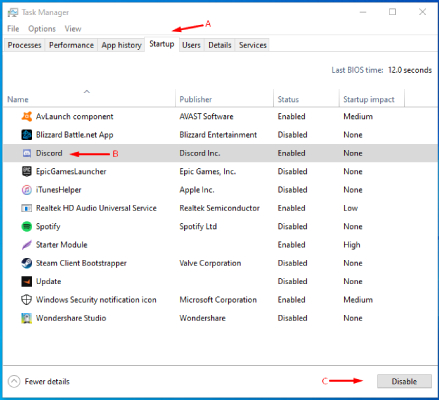Select 'Steam Client Bootstrapper' entry name

pos(81,263)
